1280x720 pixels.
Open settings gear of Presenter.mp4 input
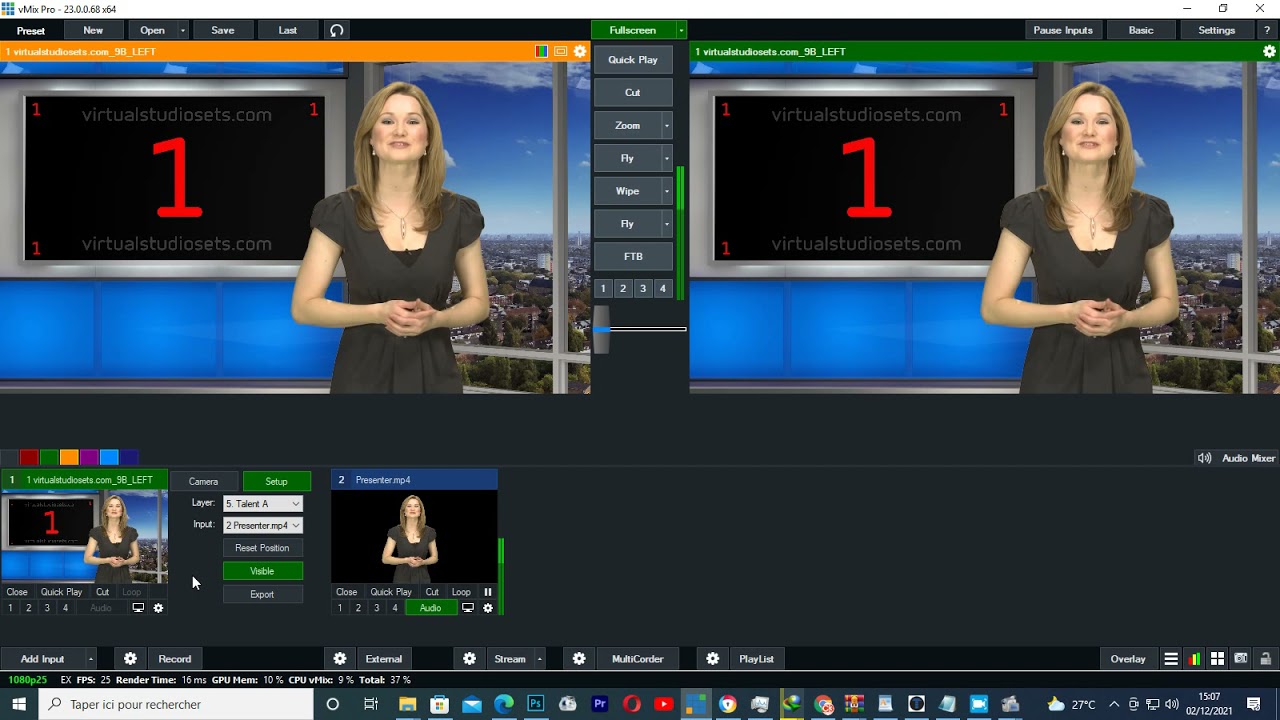click(x=488, y=608)
